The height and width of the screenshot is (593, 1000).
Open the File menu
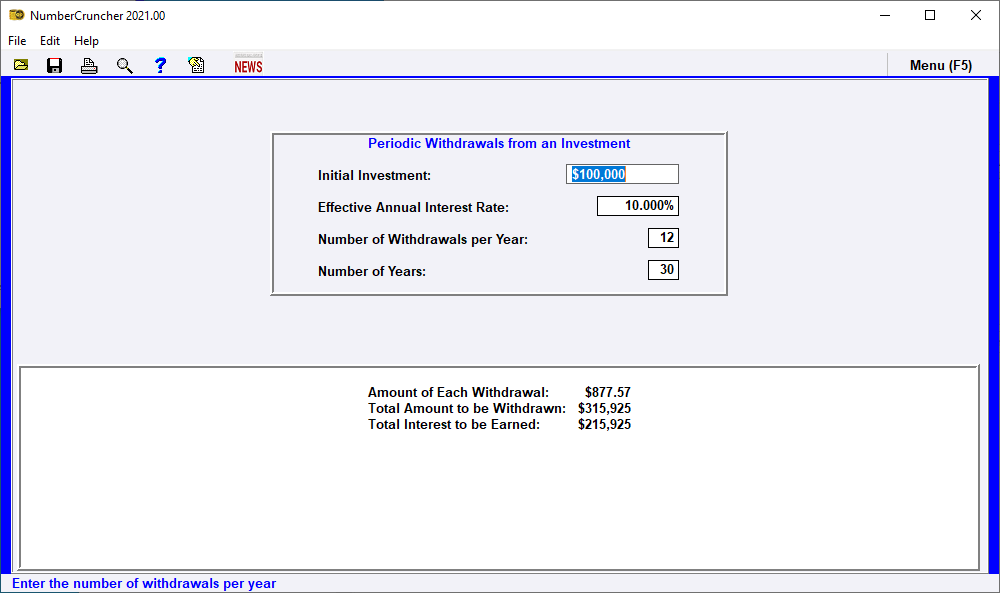point(17,41)
